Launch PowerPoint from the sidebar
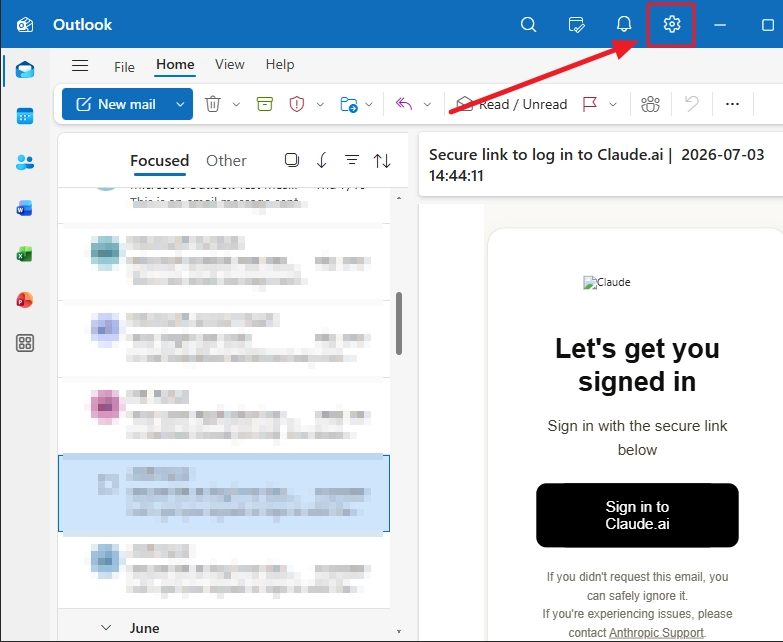Viewport: 783px width, 642px height. click(x=24, y=301)
